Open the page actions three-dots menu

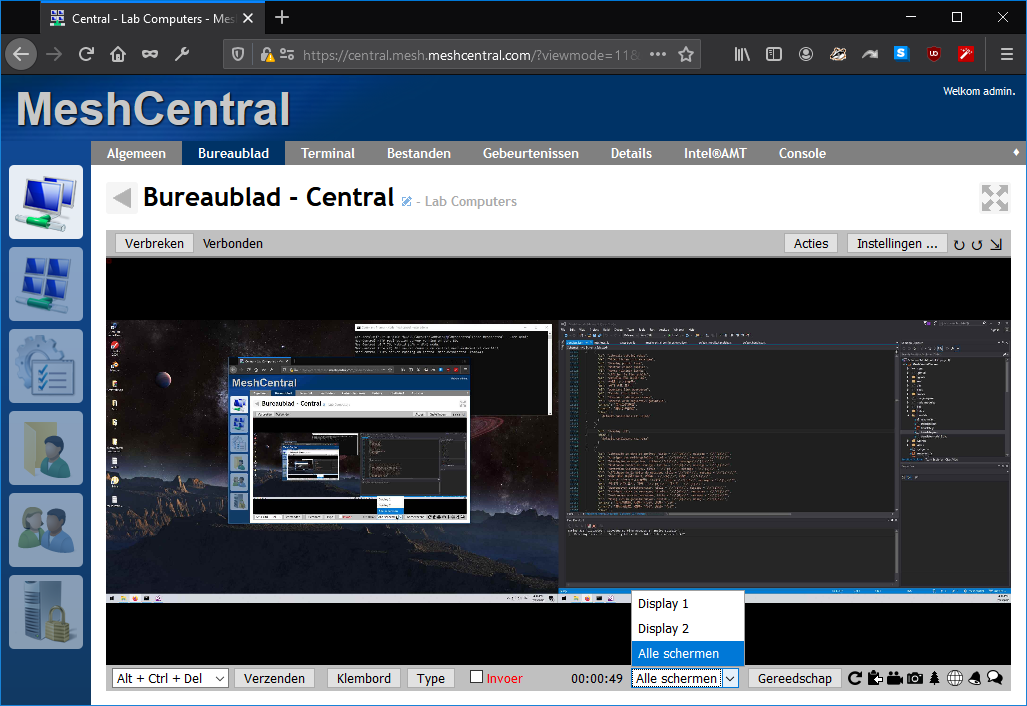658,54
